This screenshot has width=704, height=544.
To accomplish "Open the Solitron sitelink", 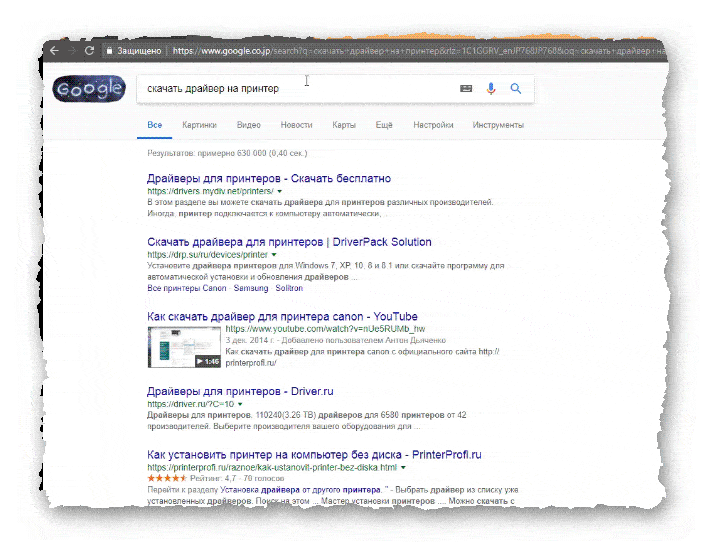I will 289,288.
